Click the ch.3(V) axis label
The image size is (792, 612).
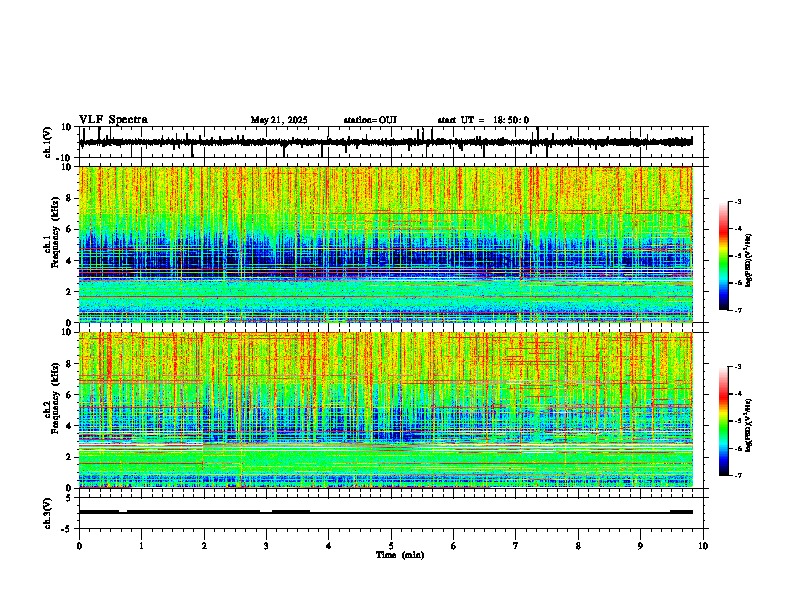tap(47, 513)
